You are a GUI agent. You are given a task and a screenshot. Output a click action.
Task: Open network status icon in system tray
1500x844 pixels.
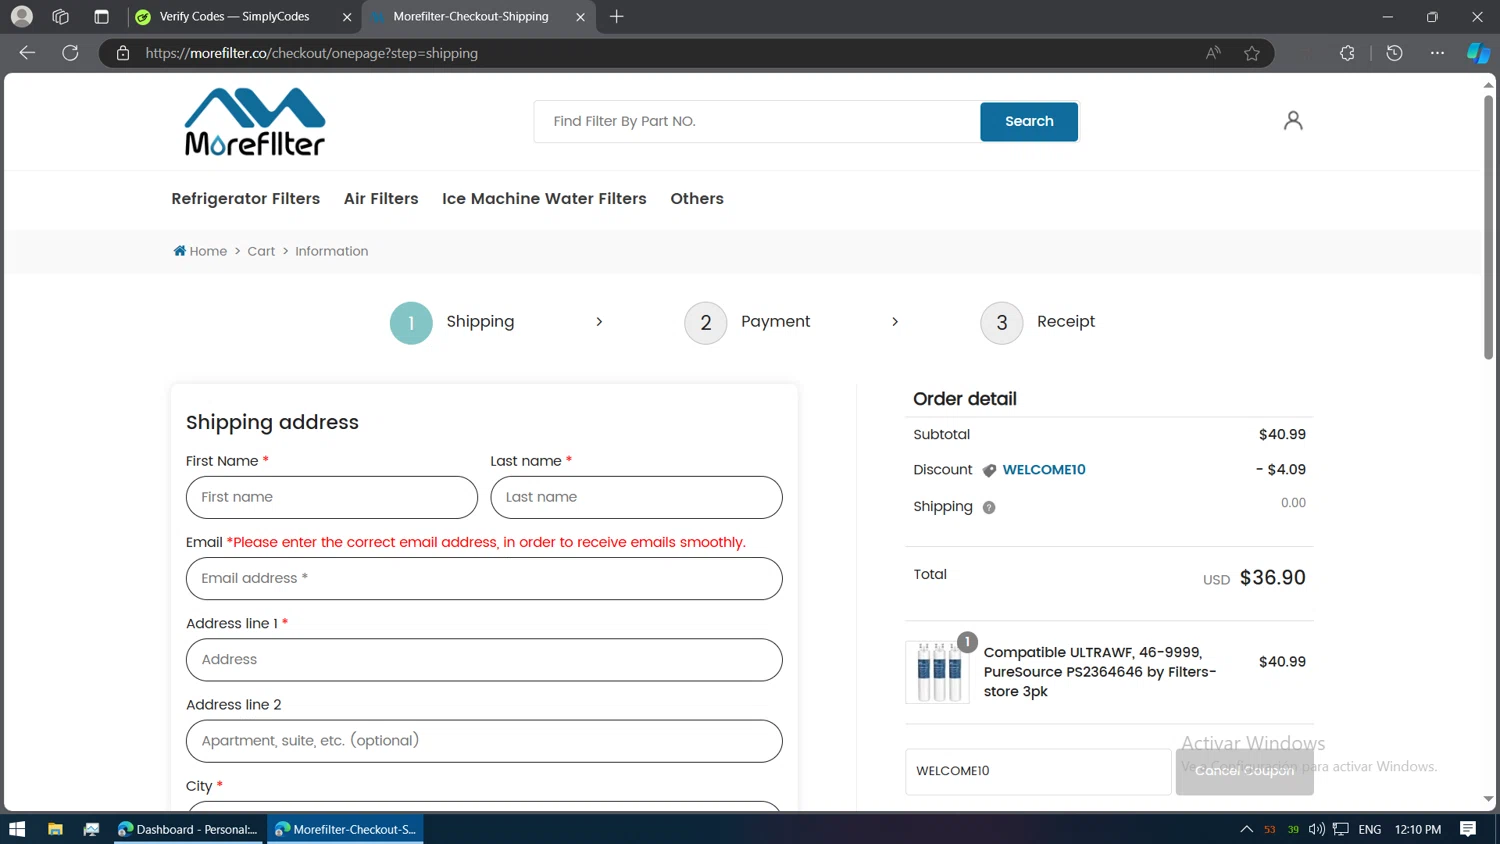click(x=1341, y=829)
